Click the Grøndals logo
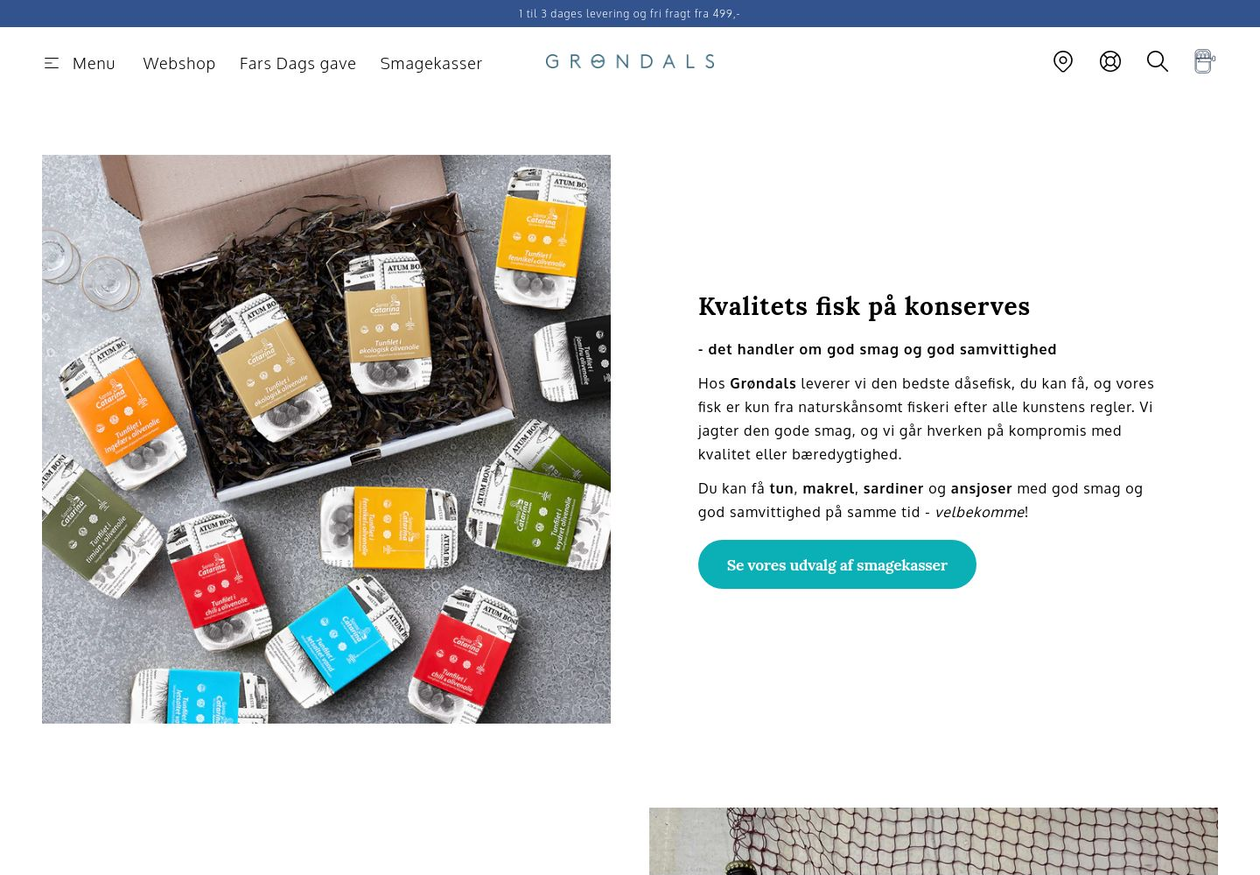The width and height of the screenshot is (1260, 875). tap(630, 61)
